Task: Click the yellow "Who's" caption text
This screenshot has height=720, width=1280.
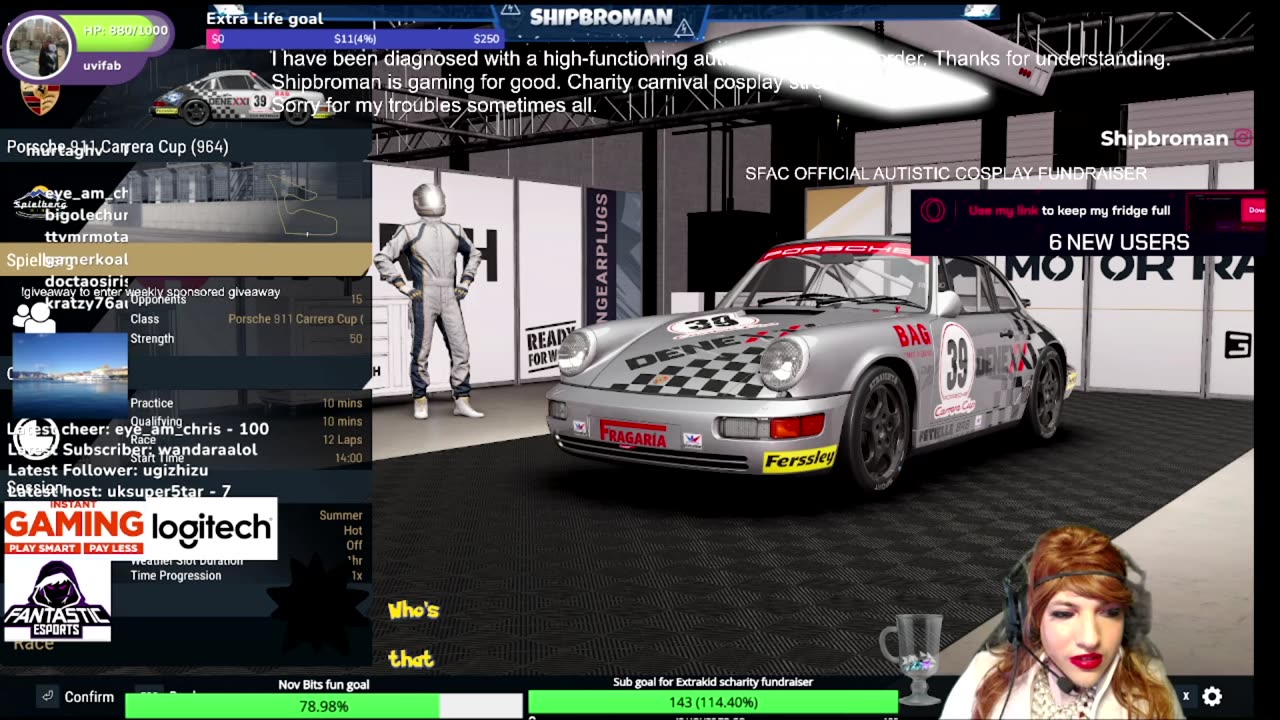Action: (414, 611)
